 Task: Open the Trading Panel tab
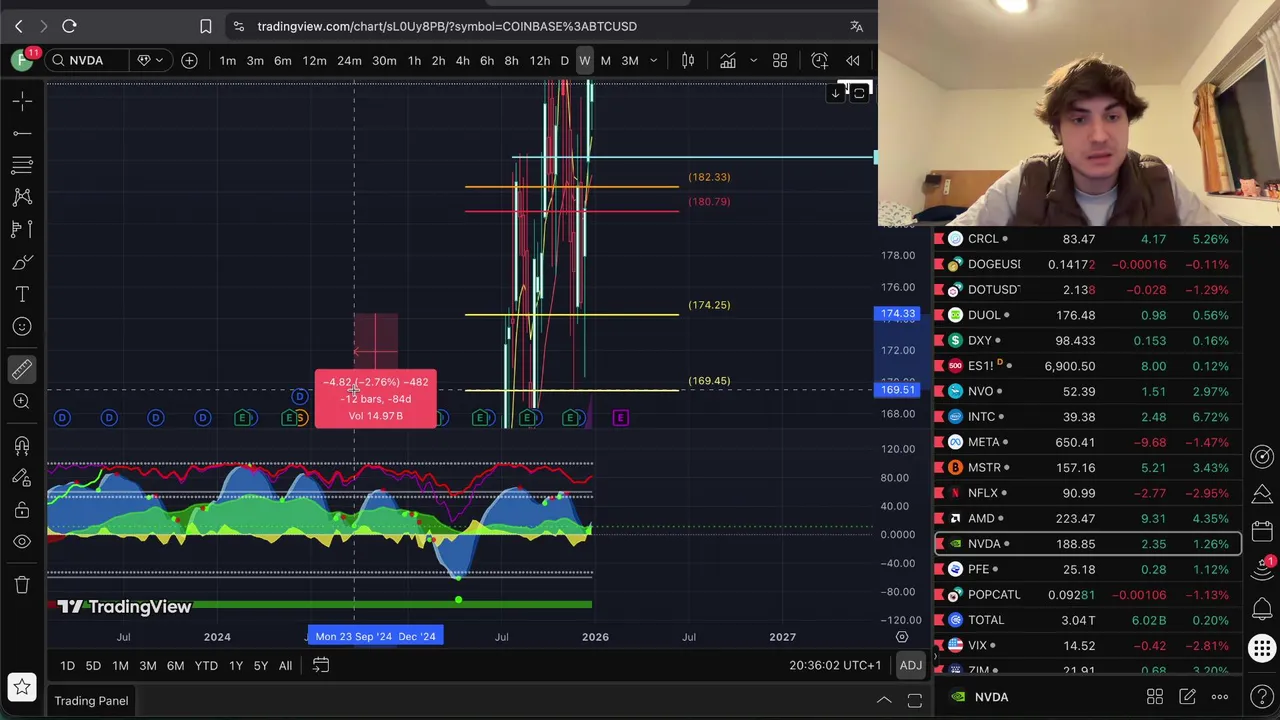point(91,701)
